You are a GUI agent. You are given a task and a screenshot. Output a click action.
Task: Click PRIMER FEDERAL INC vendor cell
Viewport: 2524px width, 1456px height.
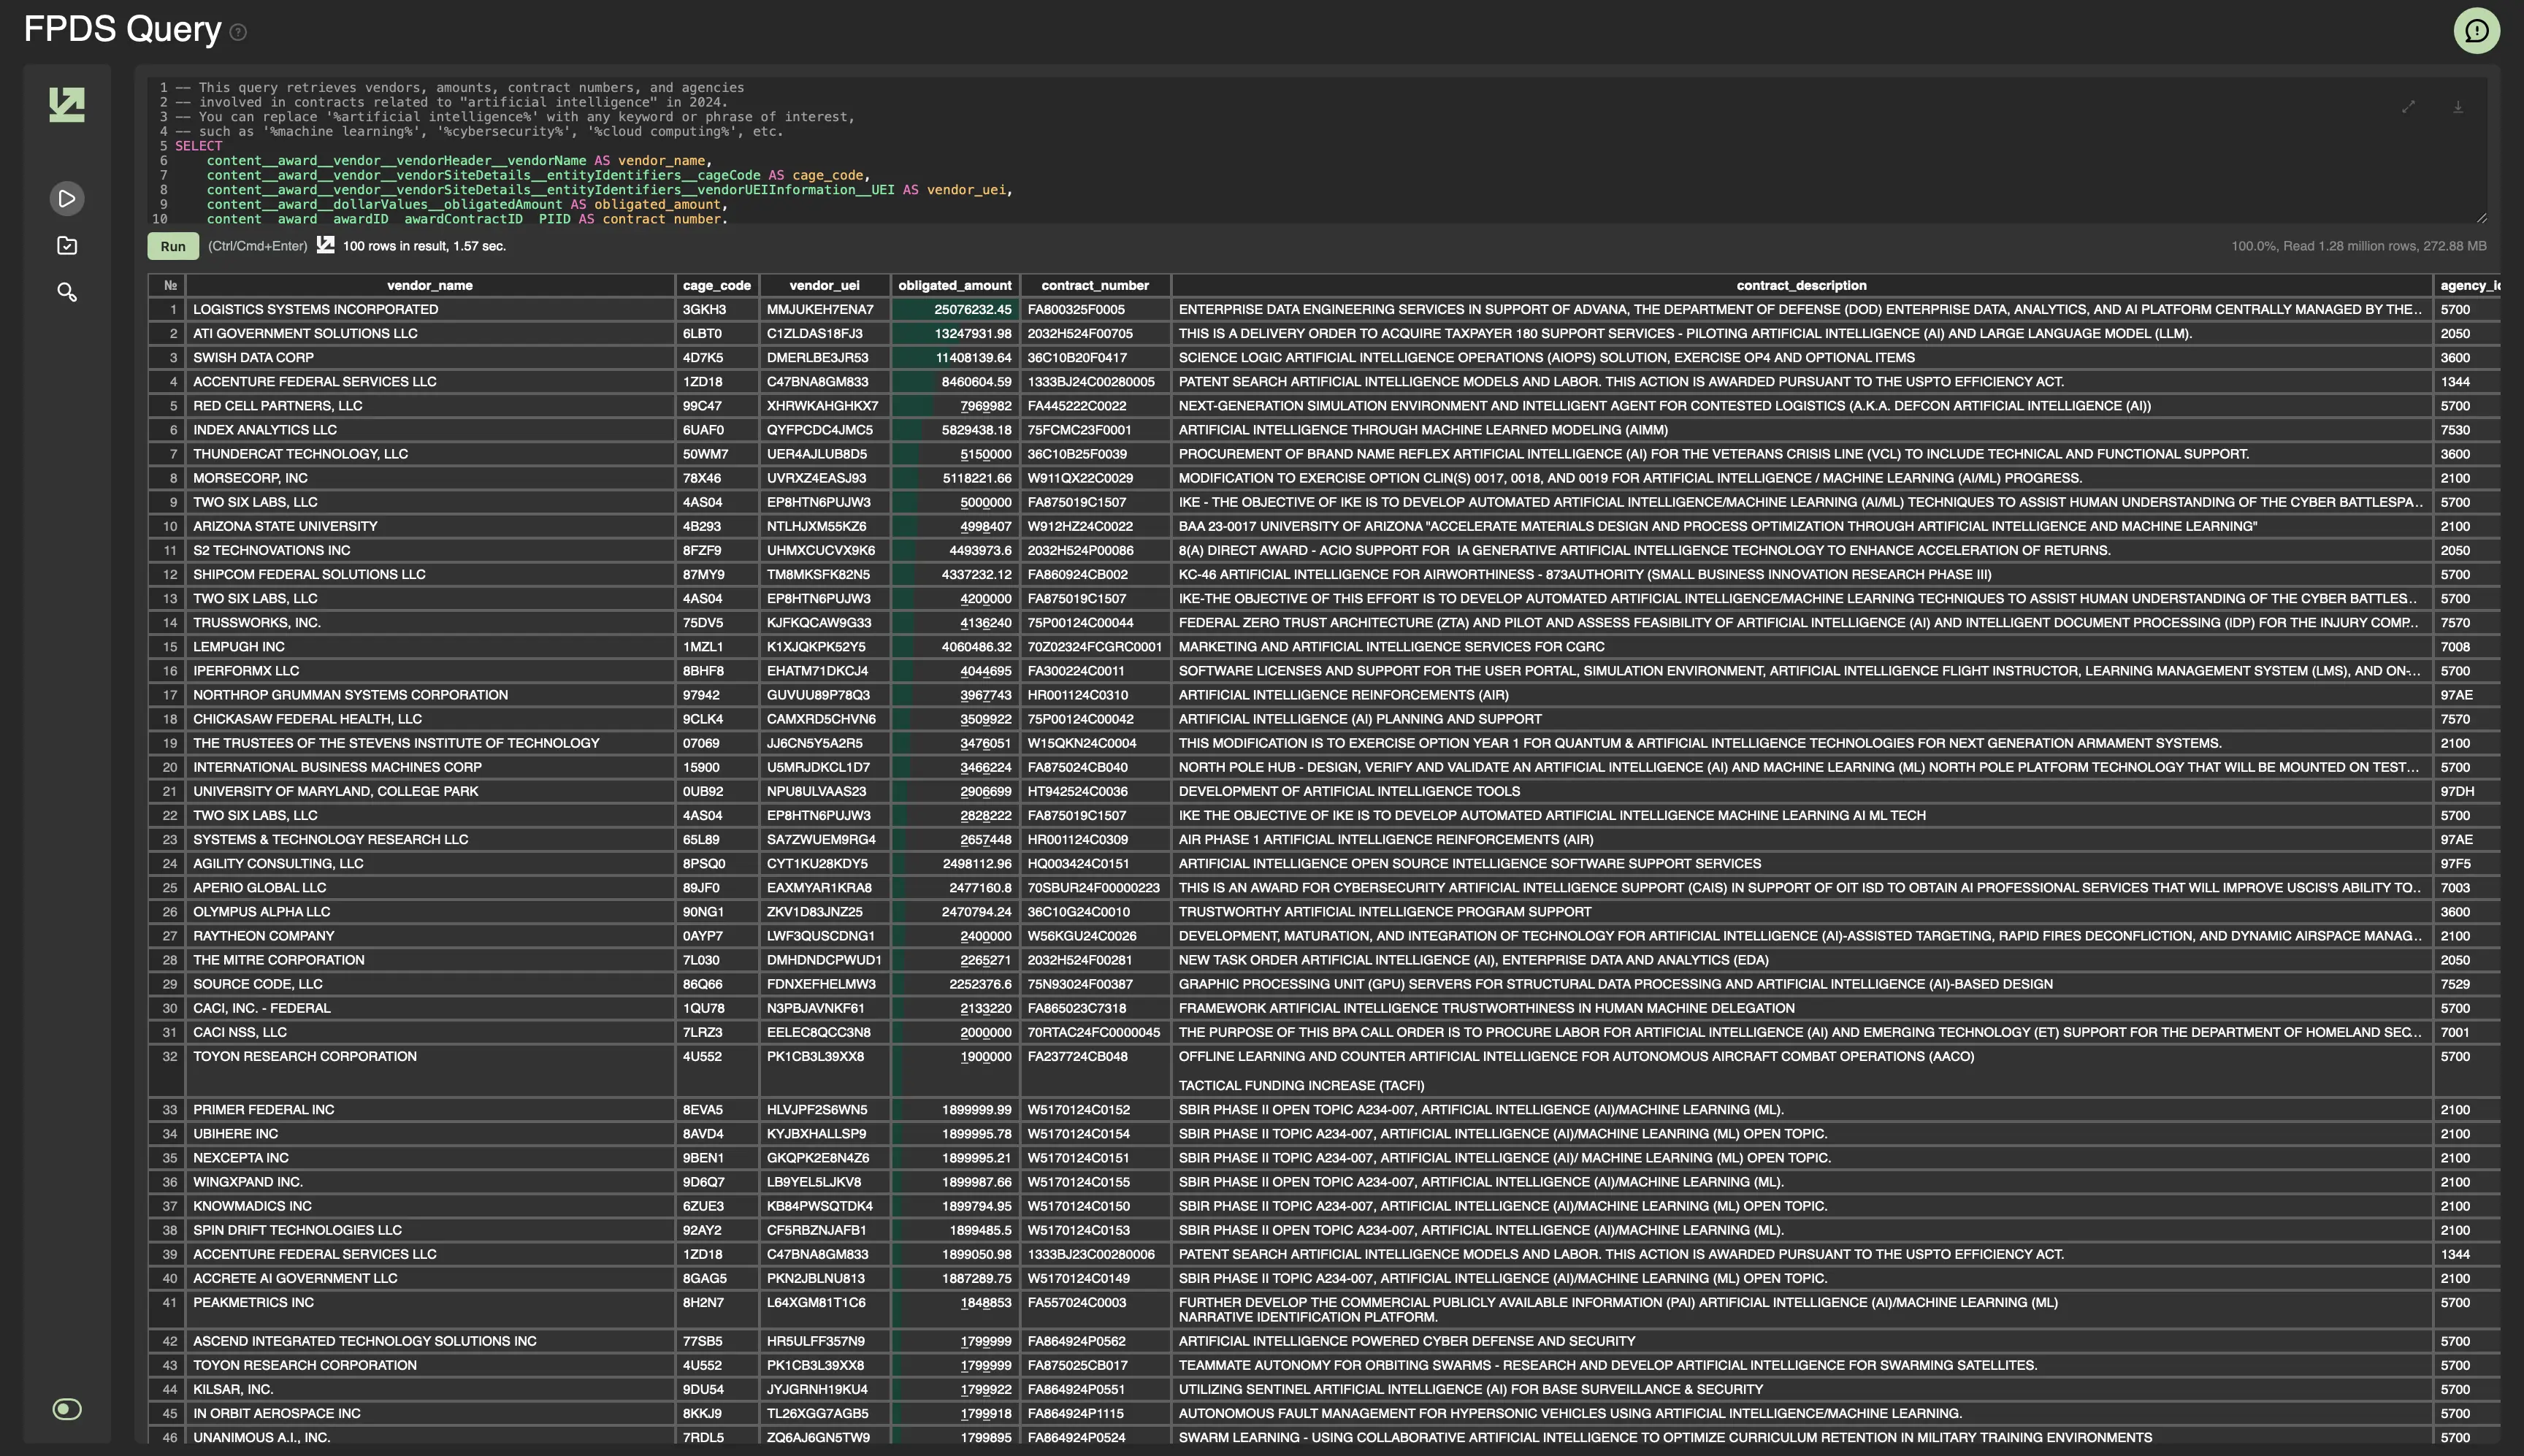(430, 1110)
